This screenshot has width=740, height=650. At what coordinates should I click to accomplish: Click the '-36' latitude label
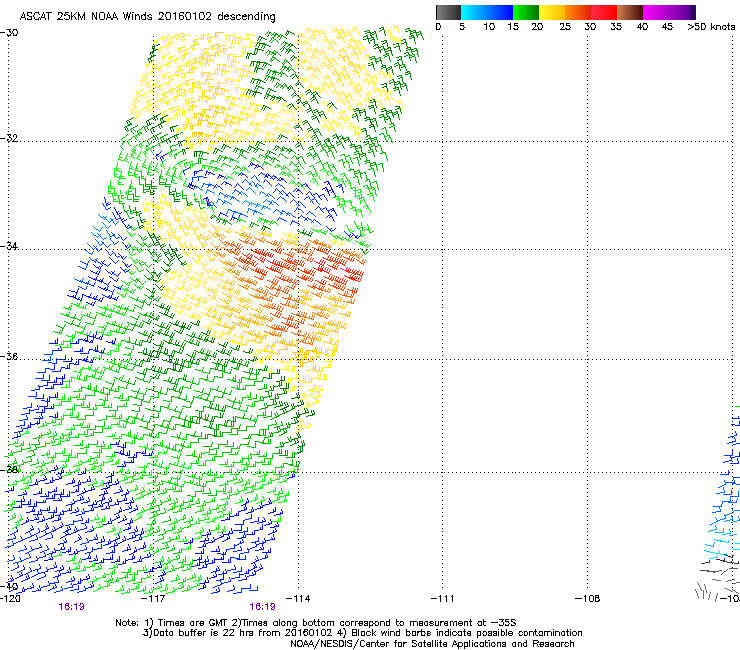[x=9, y=356]
